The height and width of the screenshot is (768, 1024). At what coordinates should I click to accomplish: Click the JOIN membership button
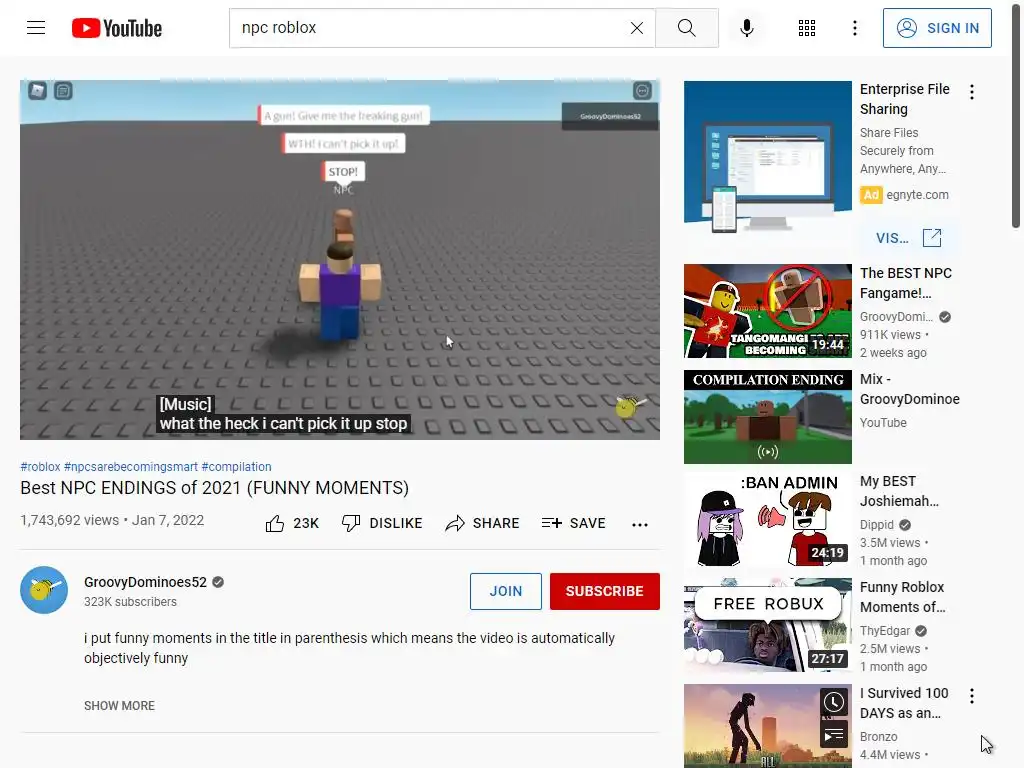coord(505,591)
